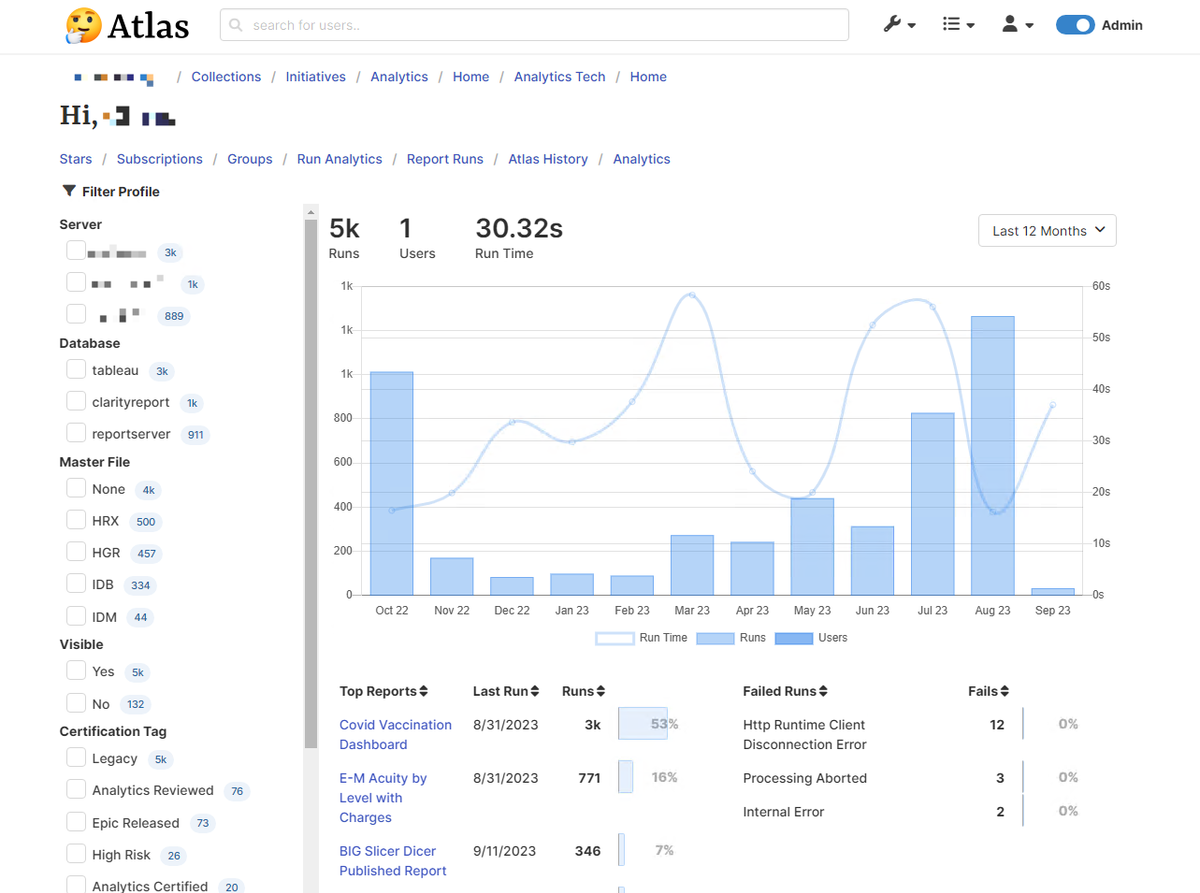1200x893 pixels.
Task: Open the user icon's dropdown chevron
Action: click(1027, 26)
